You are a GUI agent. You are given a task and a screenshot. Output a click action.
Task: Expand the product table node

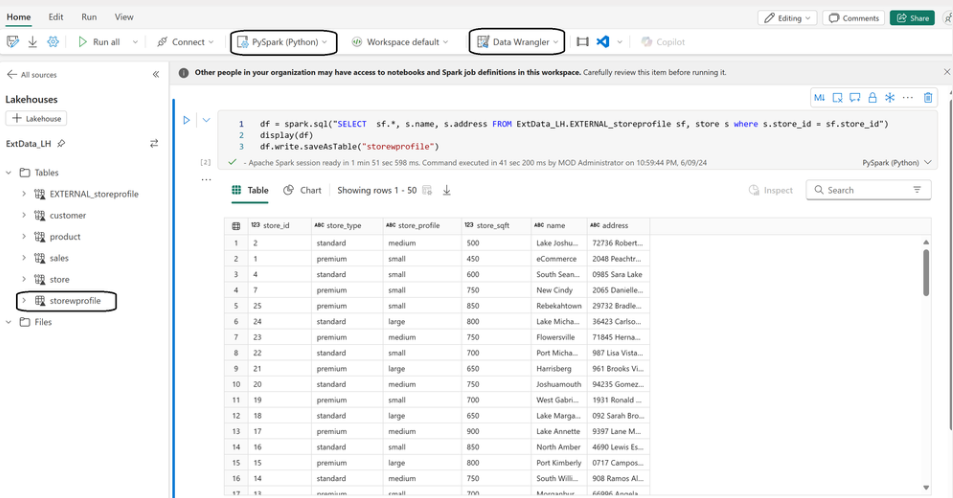24,237
